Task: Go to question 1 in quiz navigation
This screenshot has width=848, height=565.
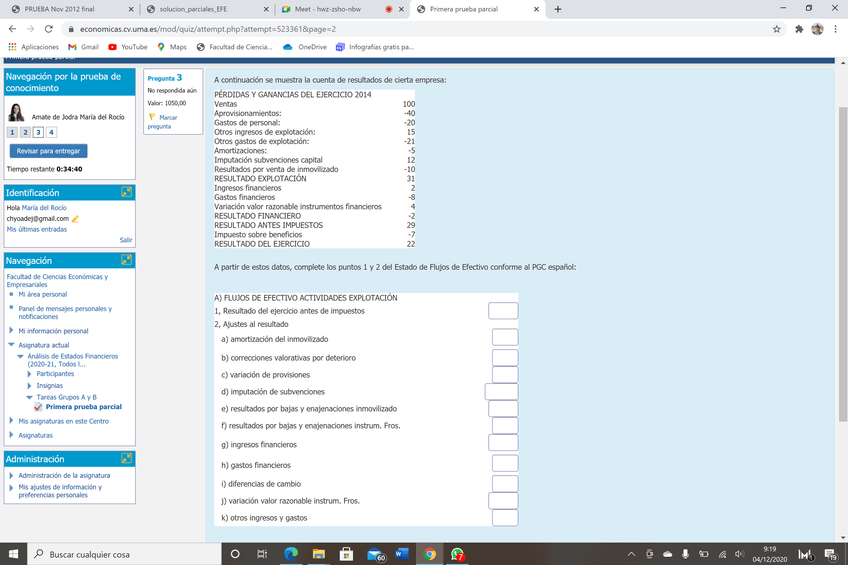Action: pos(12,132)
